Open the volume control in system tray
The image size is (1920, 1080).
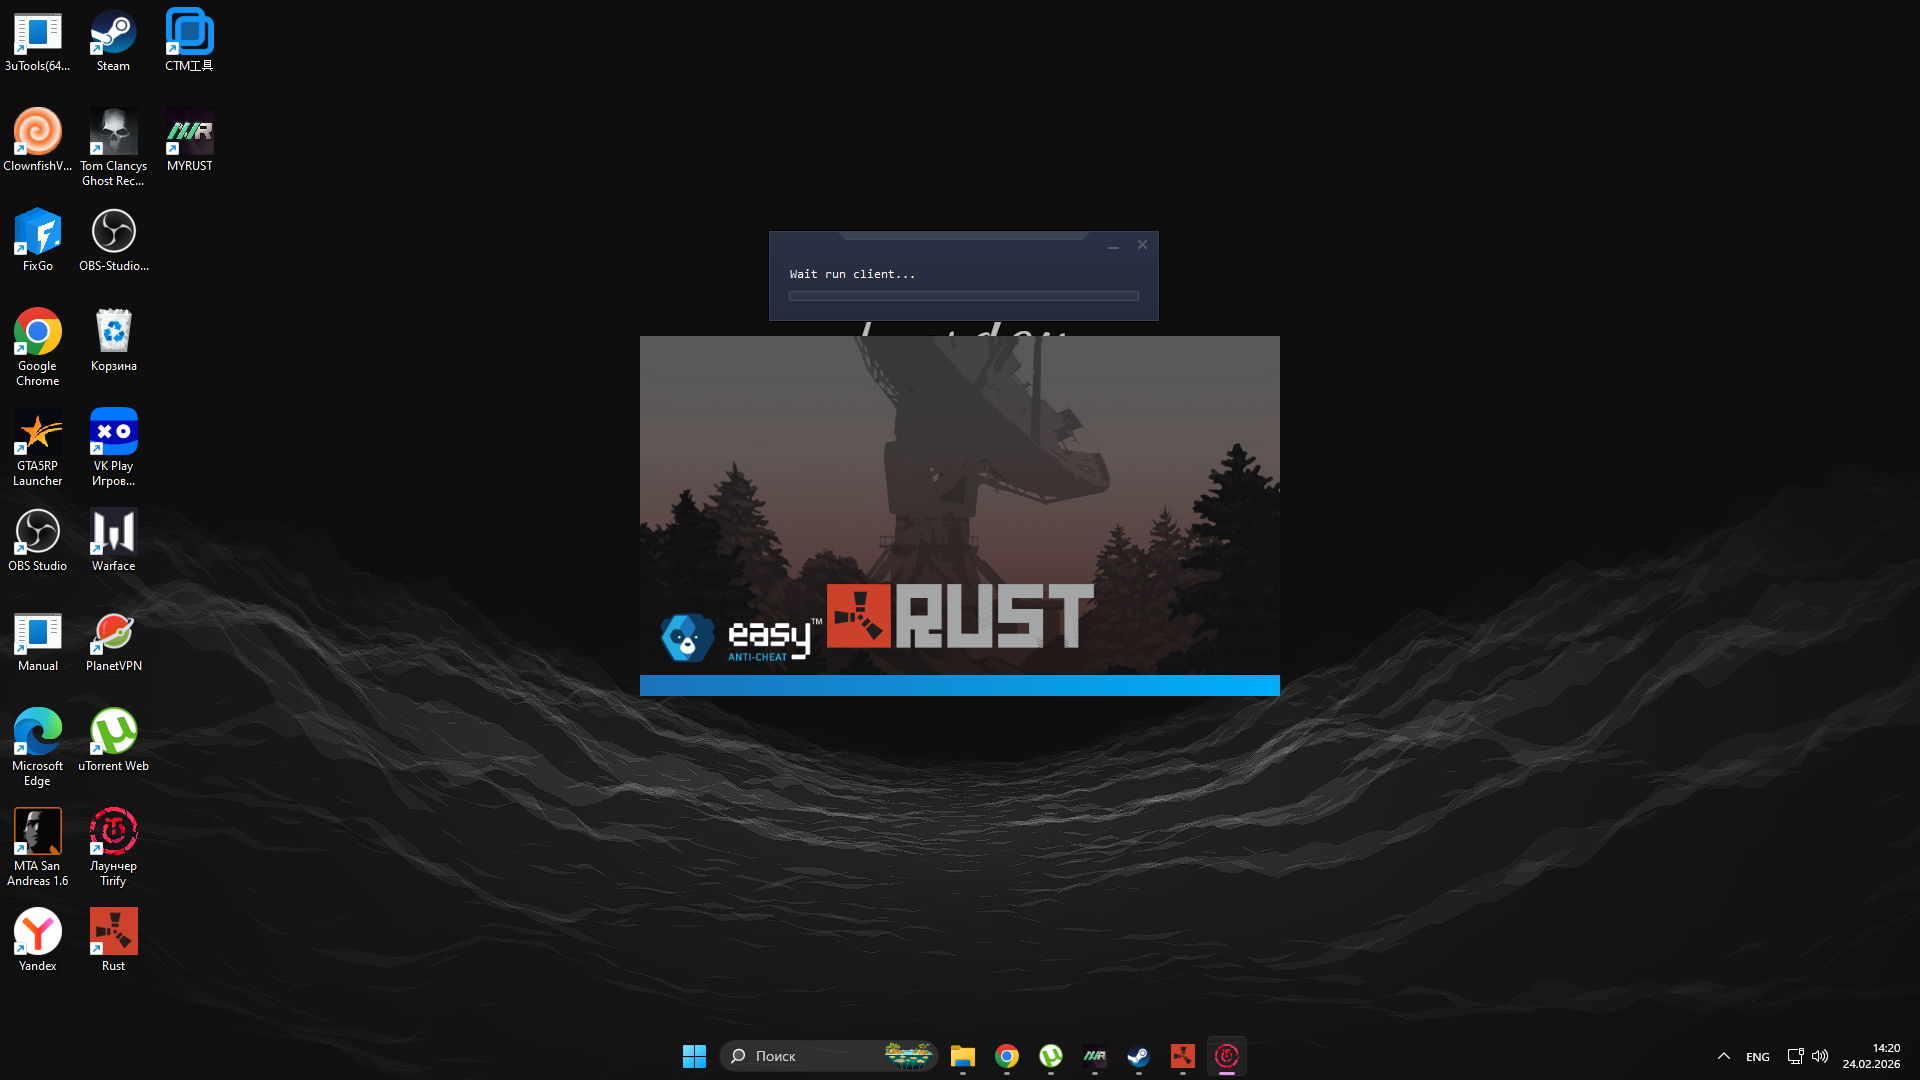[1820, 1056]
